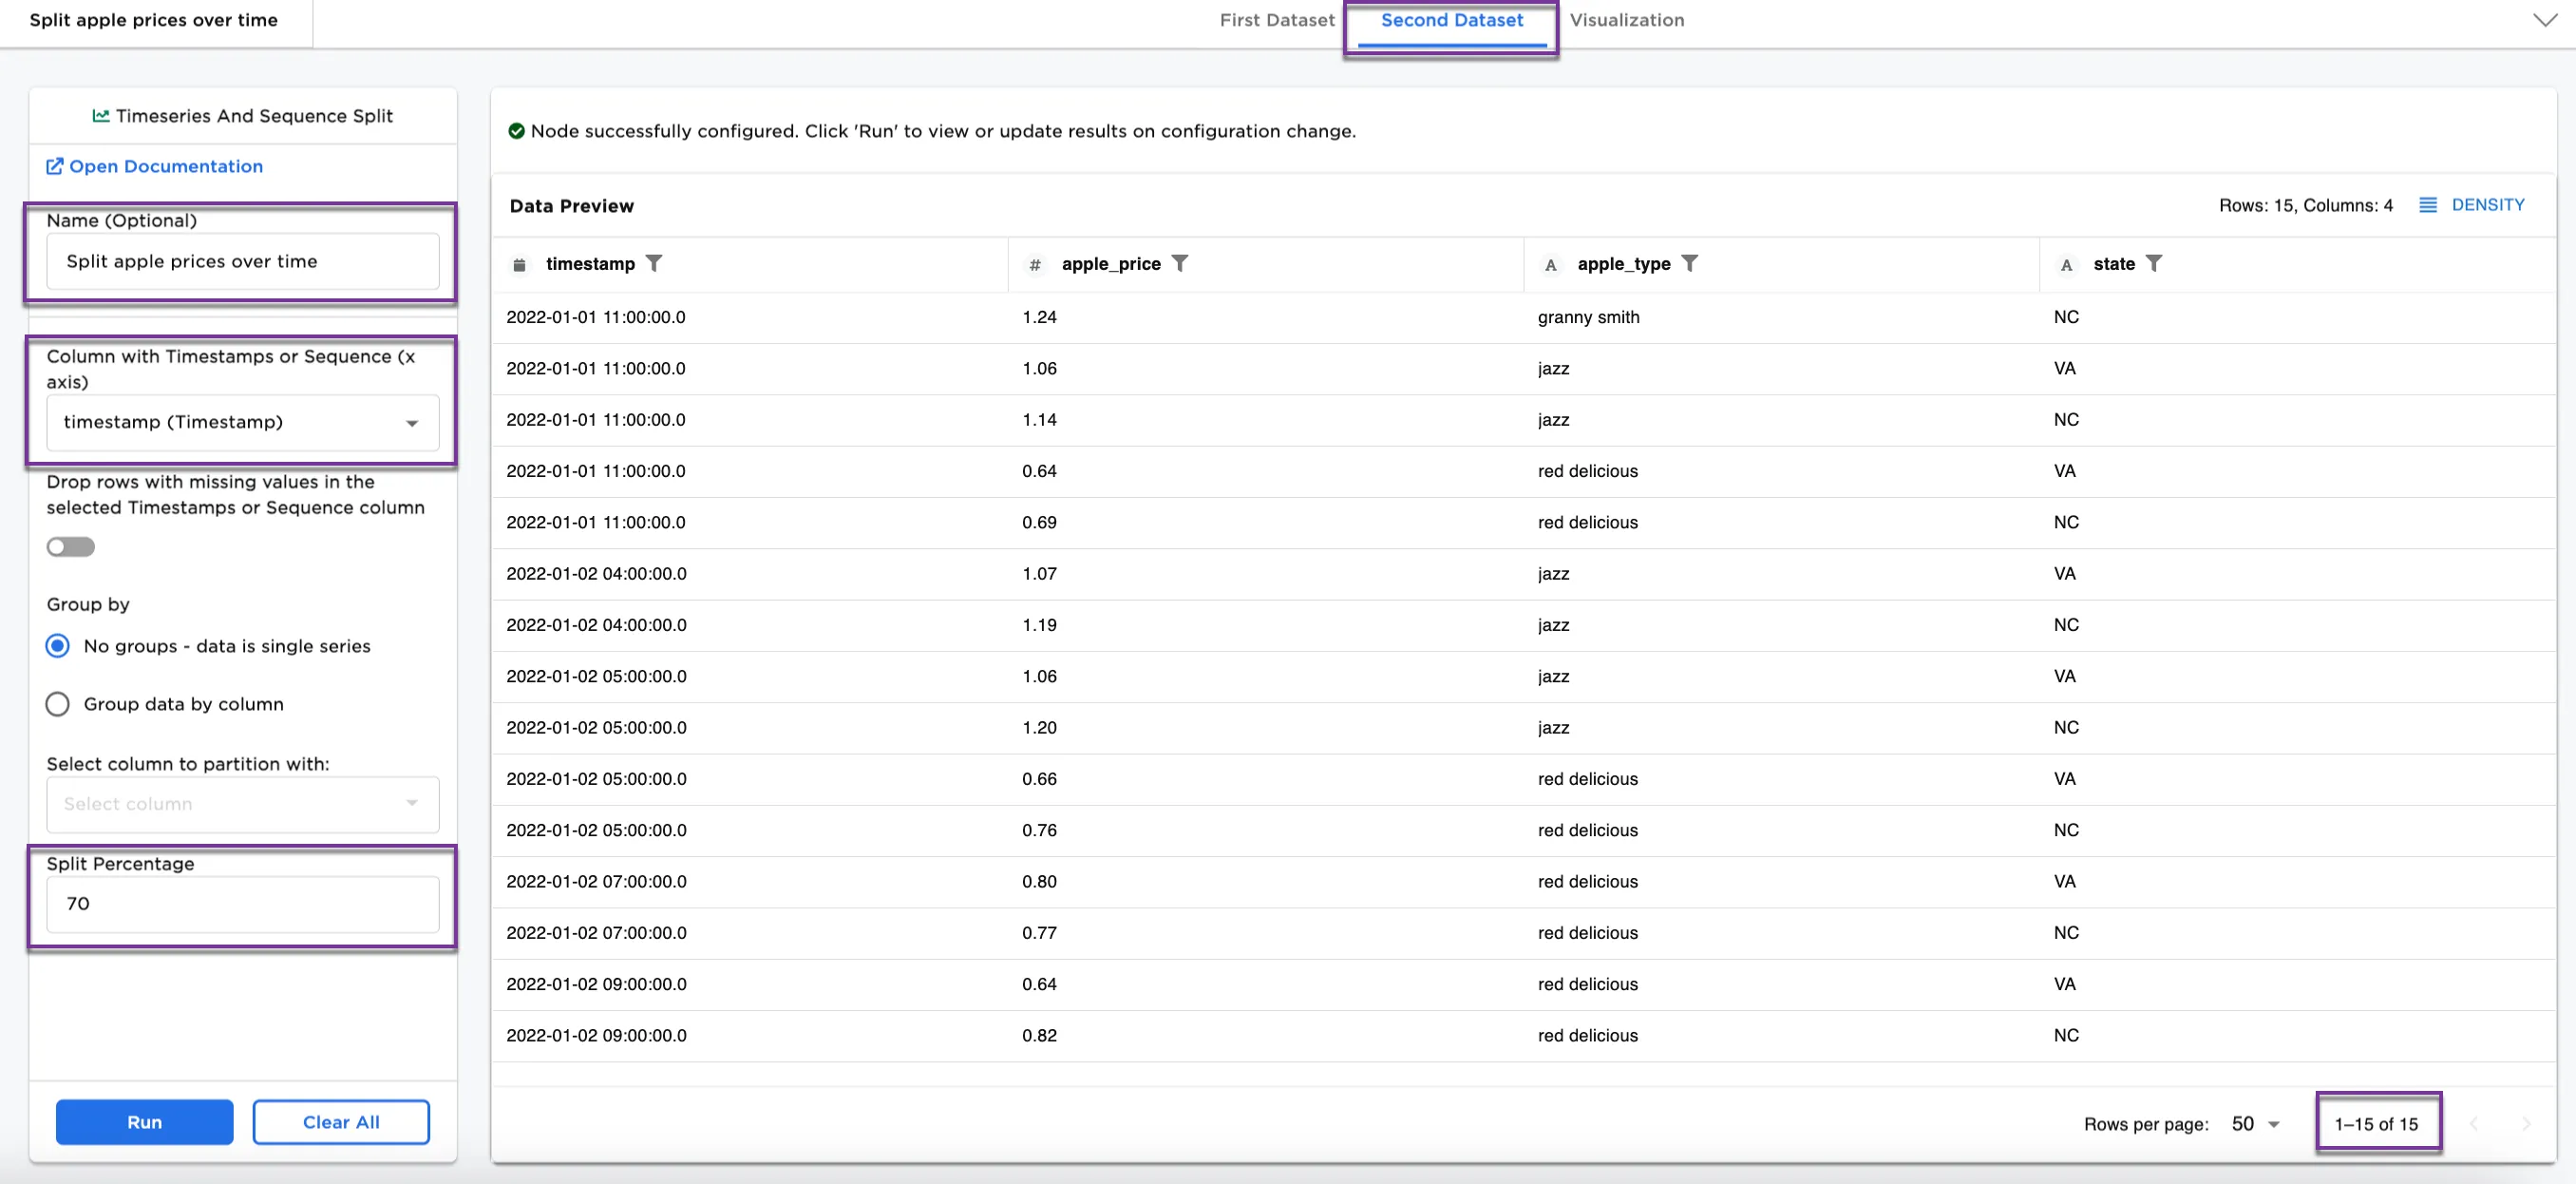Click the apple_type column filter icon
Viewport: 2576px width, 1184px height.
click(1689, 263)
